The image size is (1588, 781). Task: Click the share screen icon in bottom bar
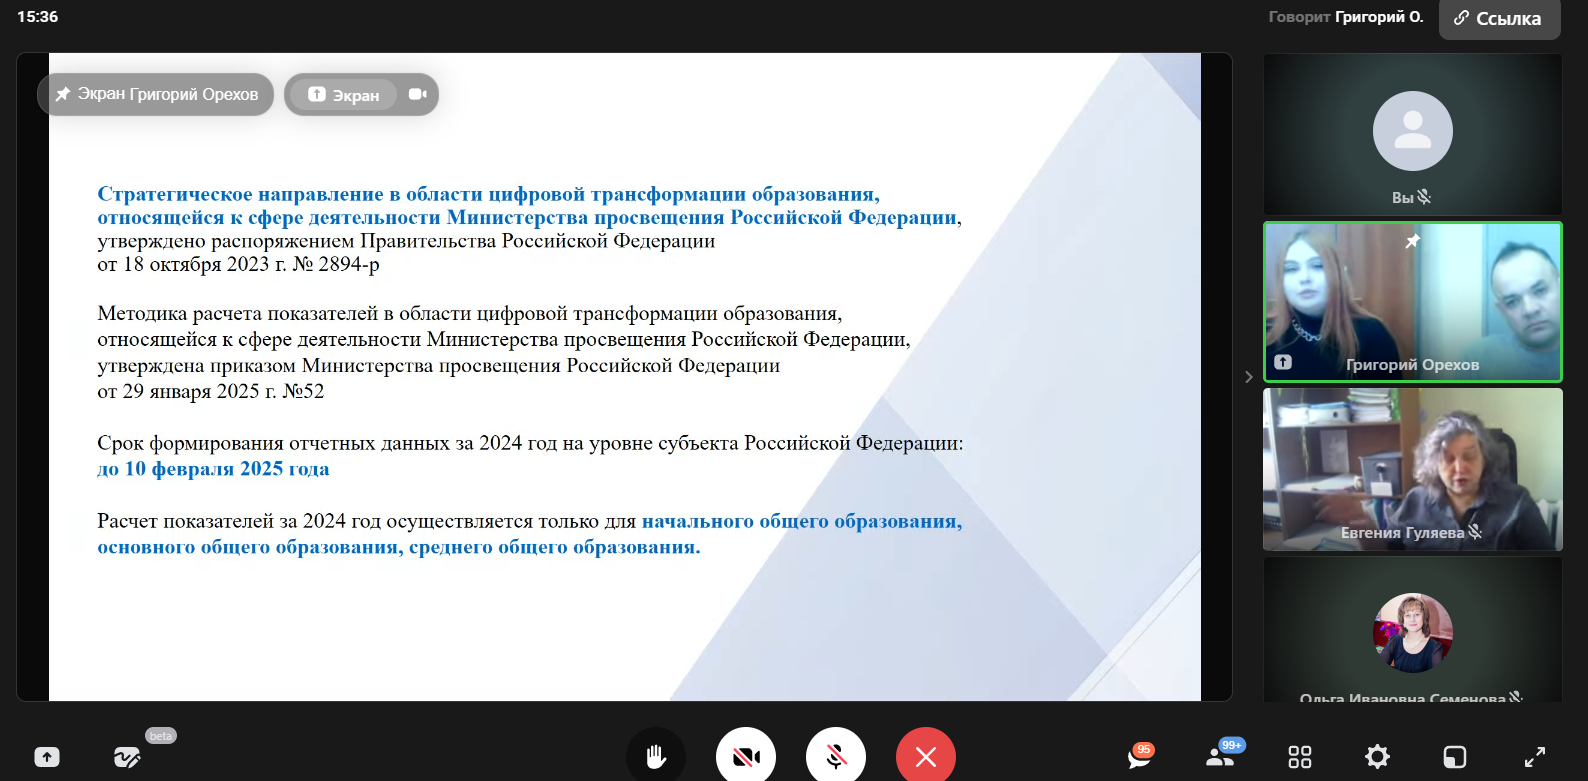[x=47, y=757]
